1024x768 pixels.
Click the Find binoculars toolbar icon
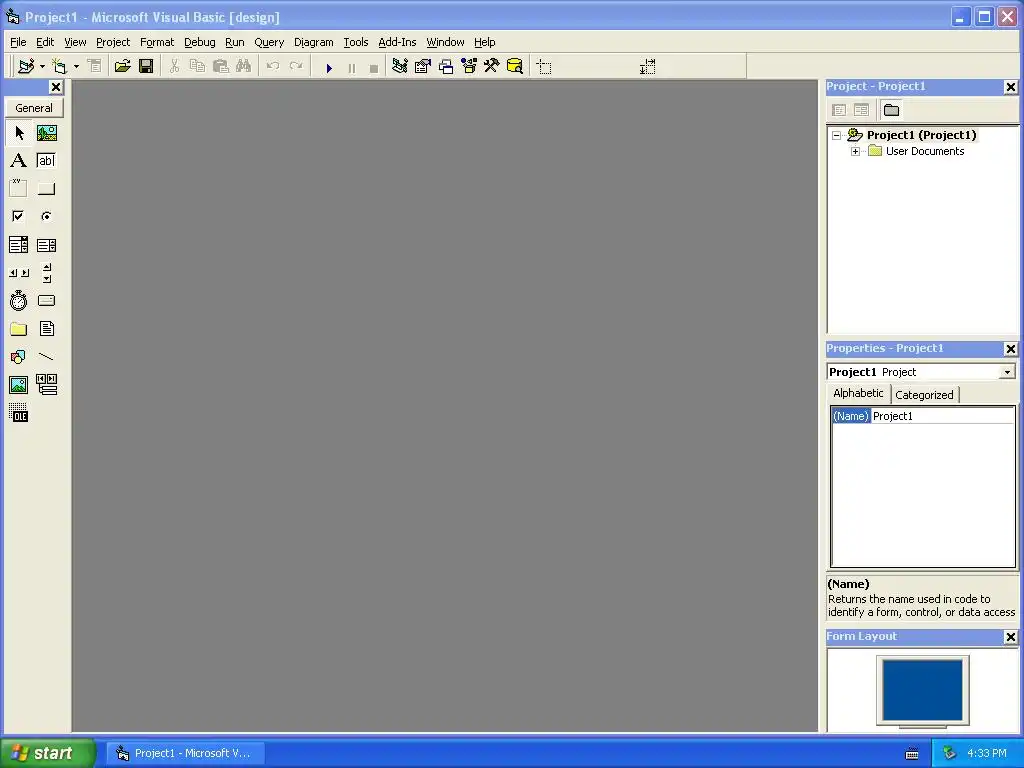[x=244, y=67]
